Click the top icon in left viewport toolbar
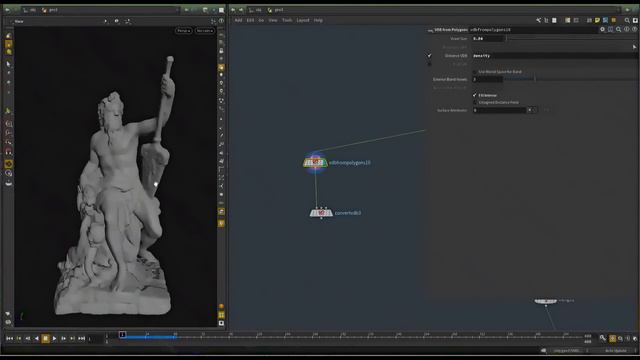 pos(8,36)
